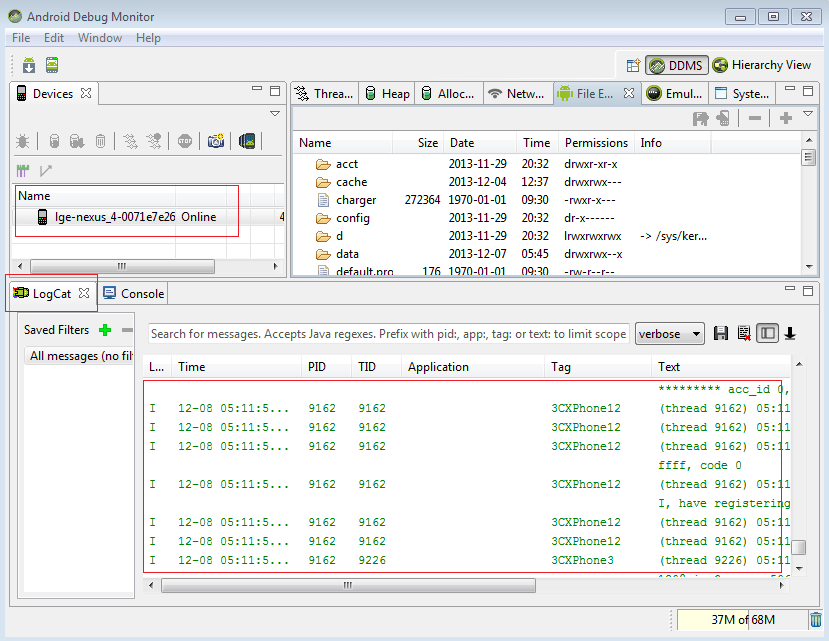This screenshot has height=641, width=829.
Task: Open the Open Perspective button
Action: (633, 65)
